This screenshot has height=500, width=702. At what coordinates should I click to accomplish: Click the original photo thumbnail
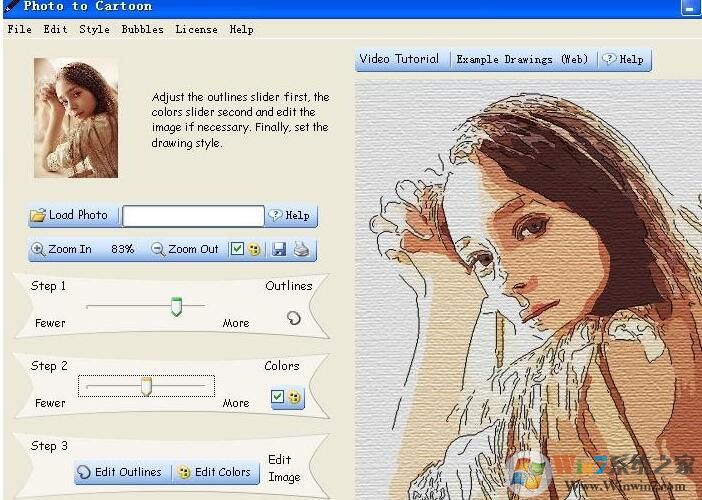pyautogui.click(x=76, y=118)
